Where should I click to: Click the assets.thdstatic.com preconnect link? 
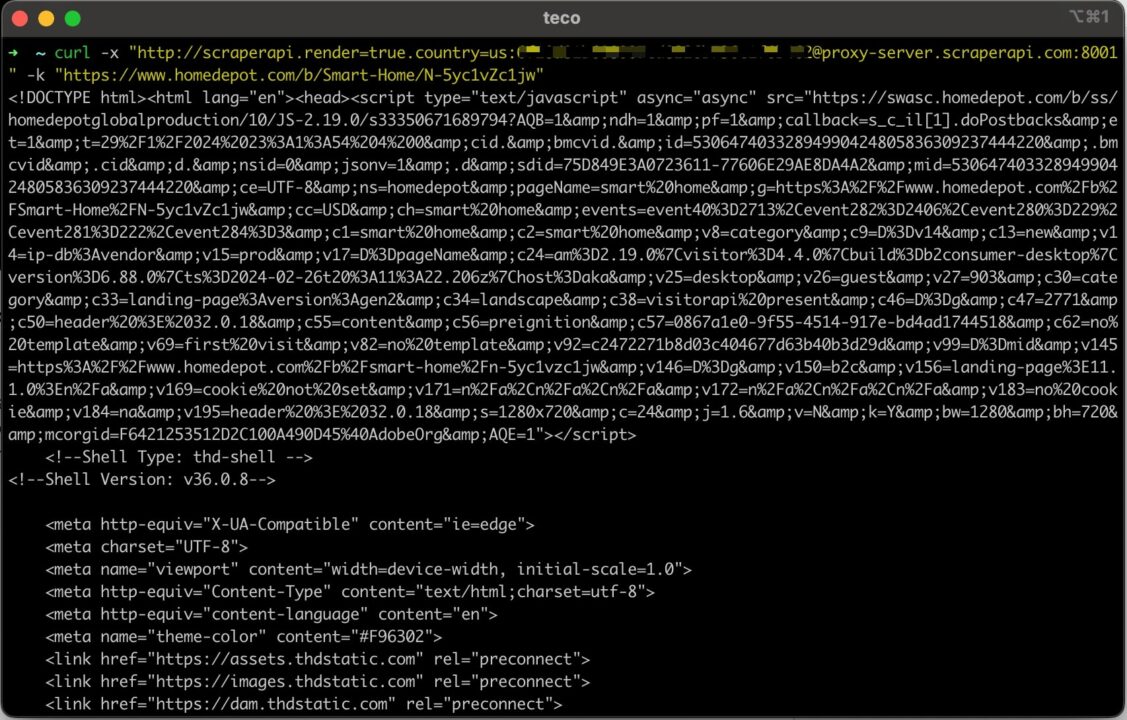[x=318, y=658]
